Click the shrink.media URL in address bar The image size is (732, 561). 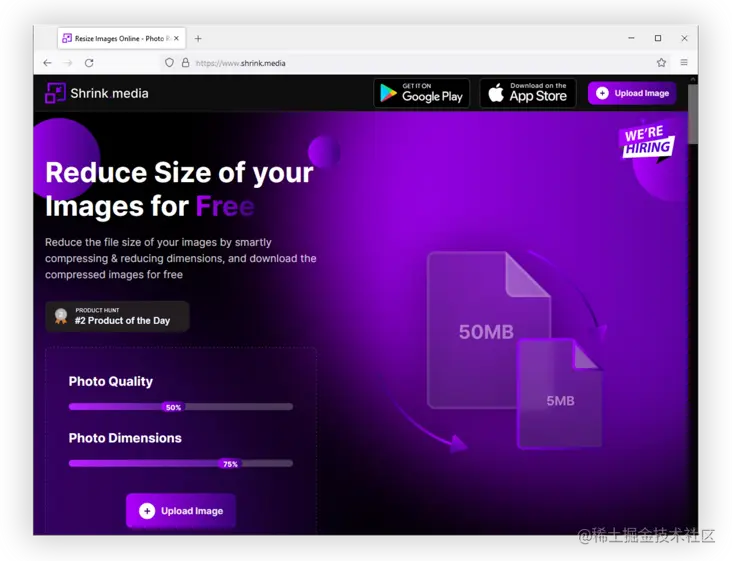coord(240,63)
